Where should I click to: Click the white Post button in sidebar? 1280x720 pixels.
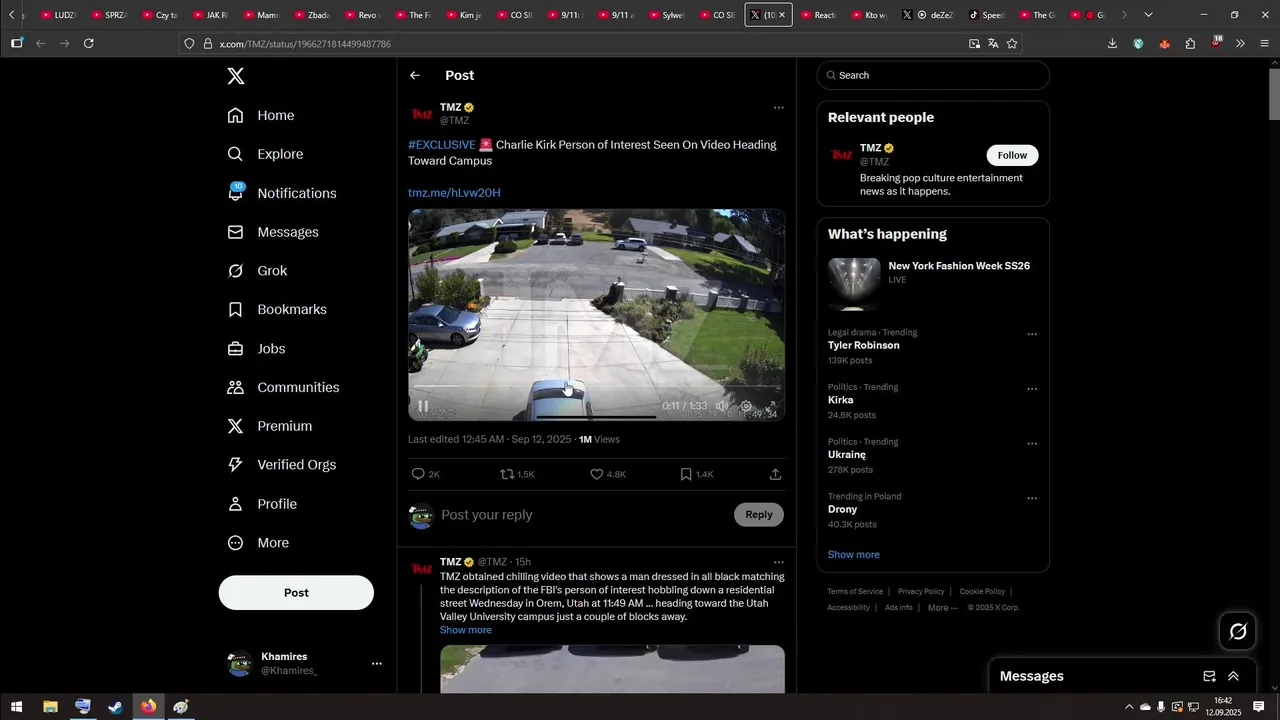pos(296,593)
